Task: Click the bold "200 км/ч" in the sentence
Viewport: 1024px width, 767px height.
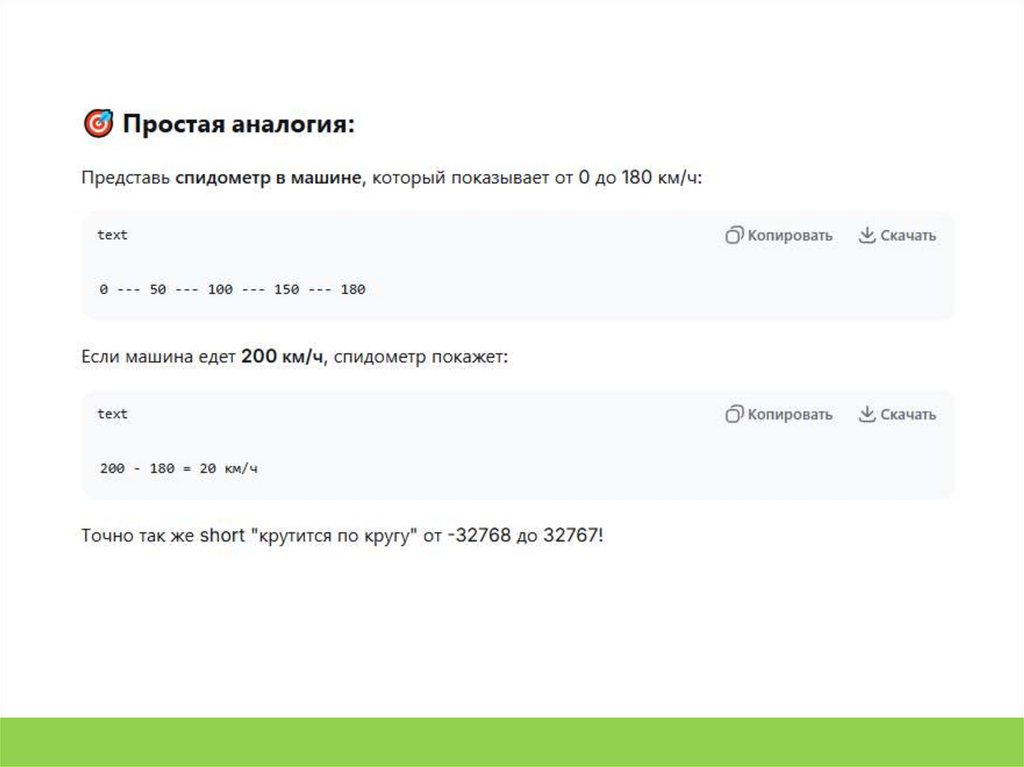Action: (283, 357)
